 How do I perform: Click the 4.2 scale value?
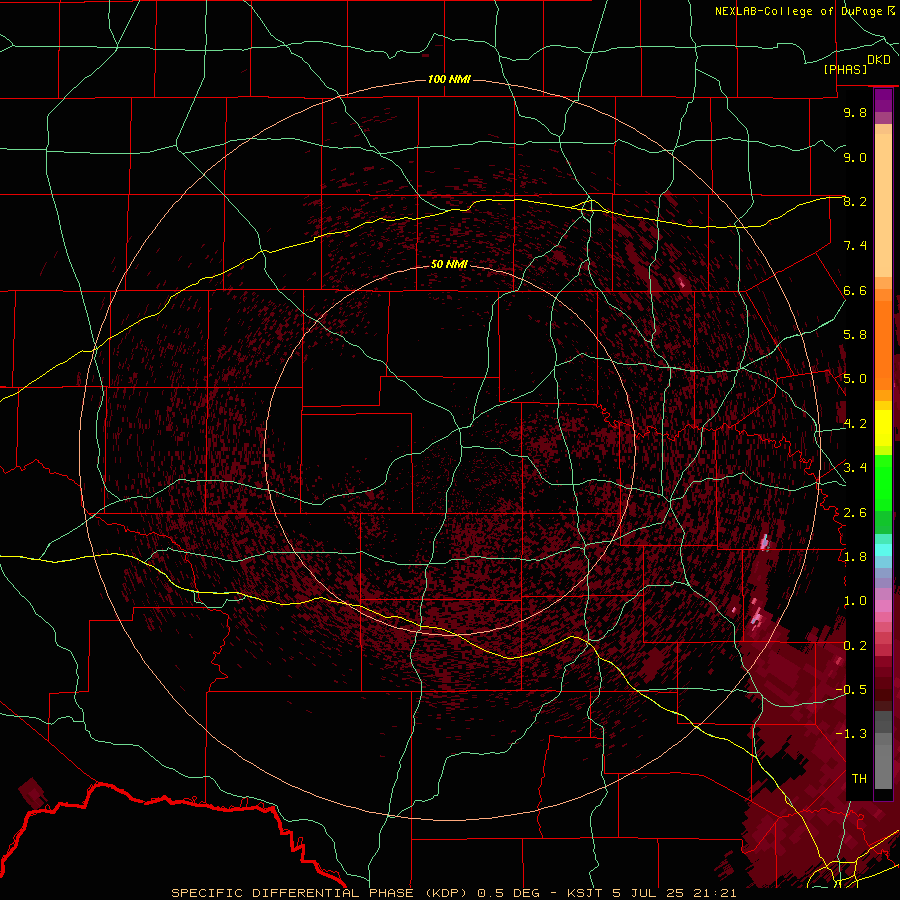tap(855, 424)
